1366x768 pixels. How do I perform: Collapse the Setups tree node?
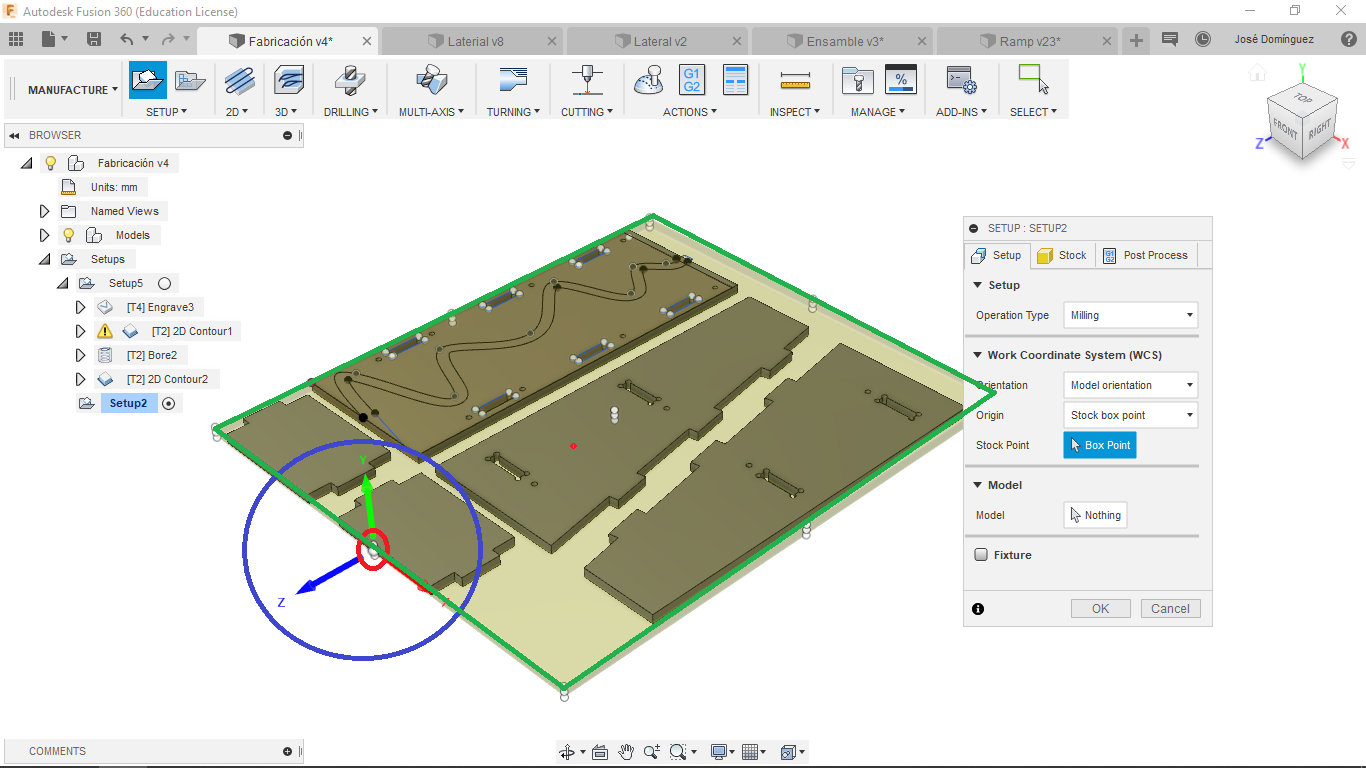click(44, 259)
